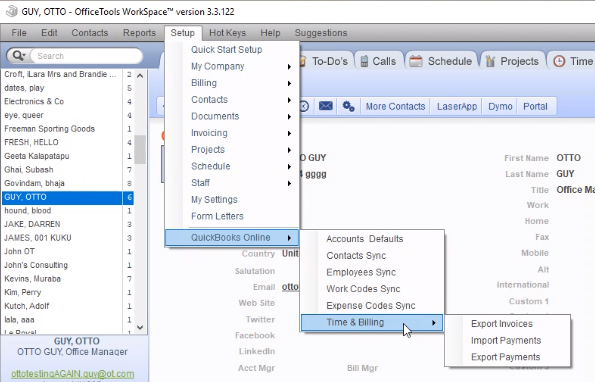Click the email envelope toolbar icon
This screenshot has height=382, width=595.
click(x=326, y=106)
